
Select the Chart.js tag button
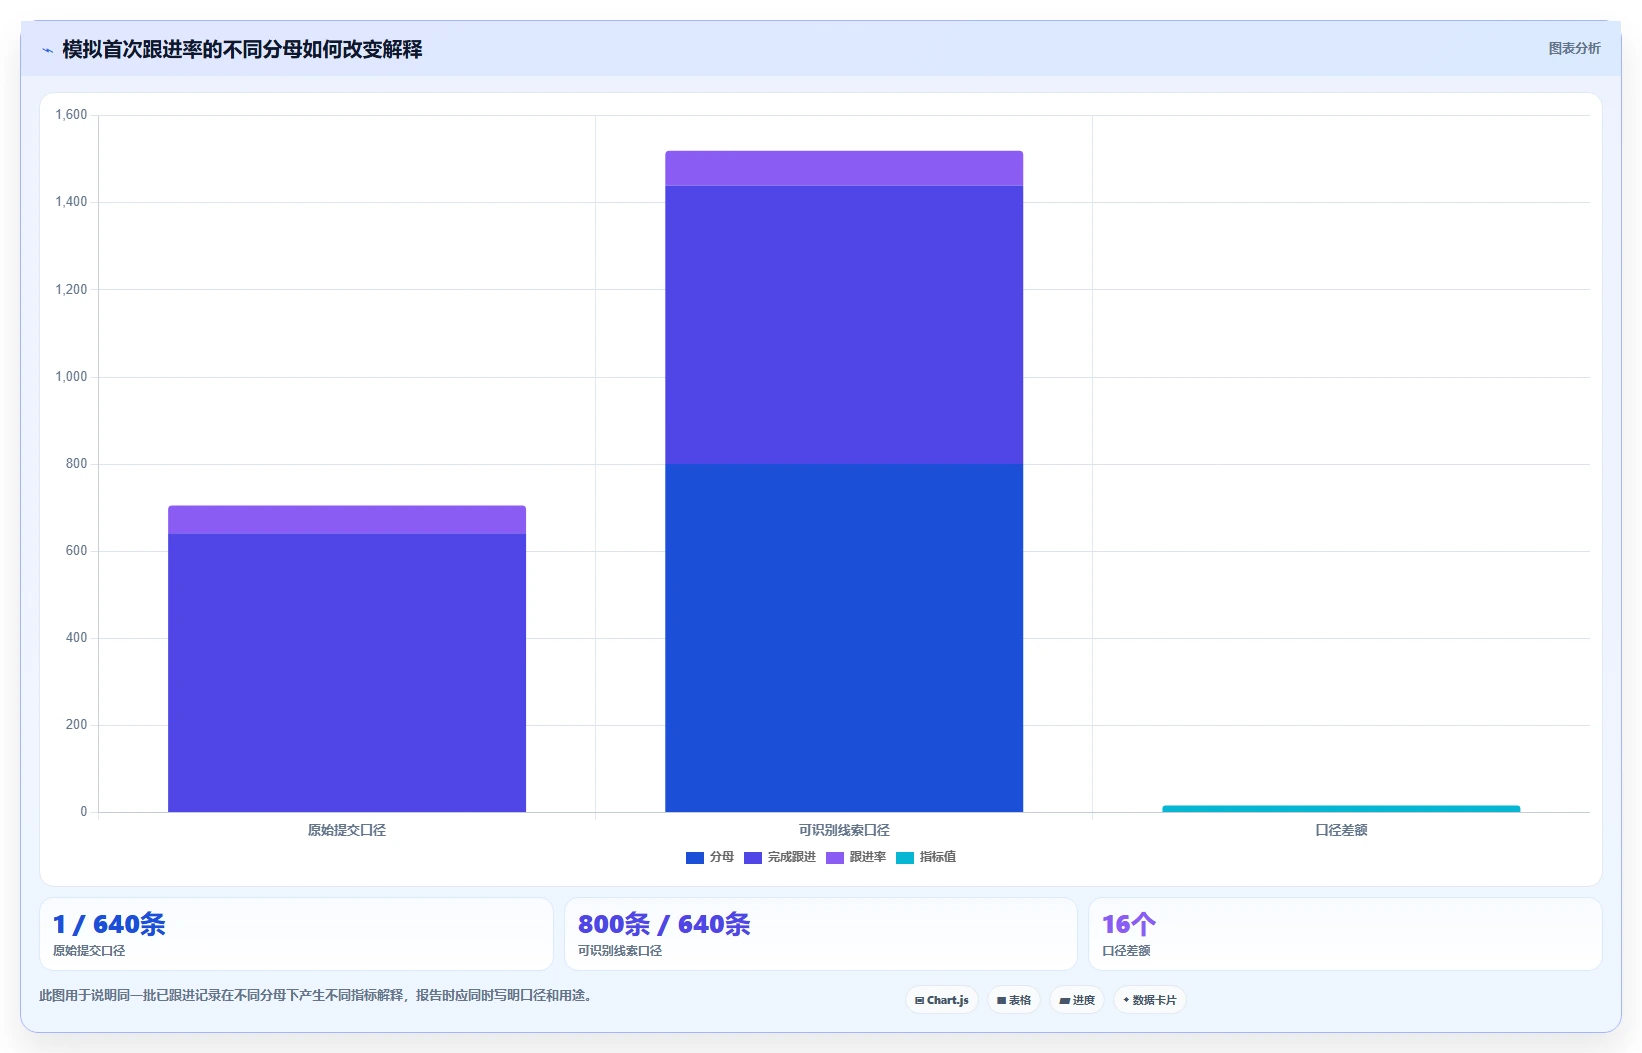click(942, 1000)
